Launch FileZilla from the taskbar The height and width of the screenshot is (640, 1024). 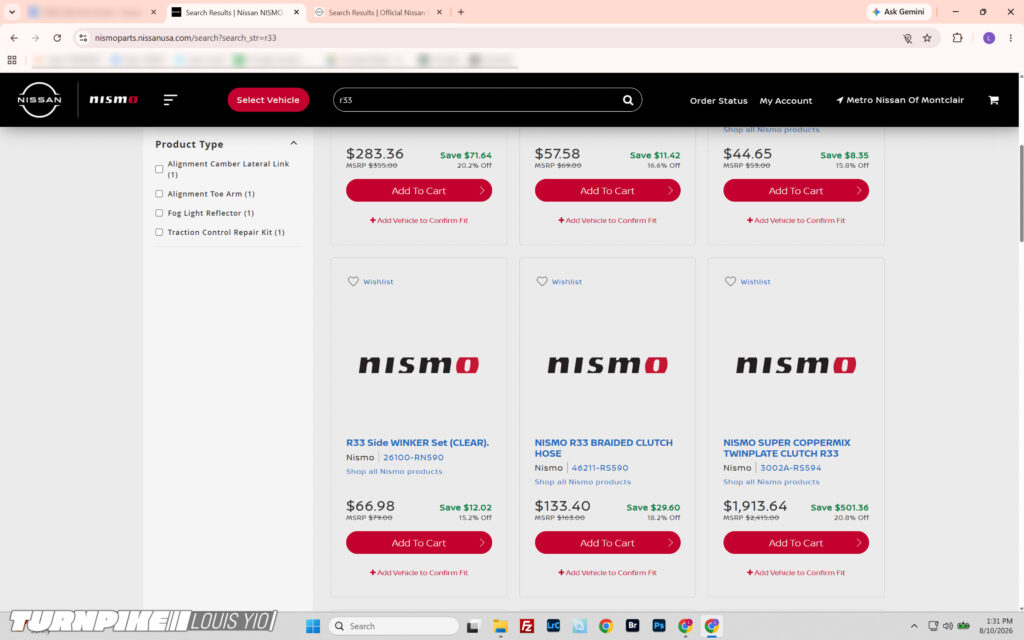[526, 626]
